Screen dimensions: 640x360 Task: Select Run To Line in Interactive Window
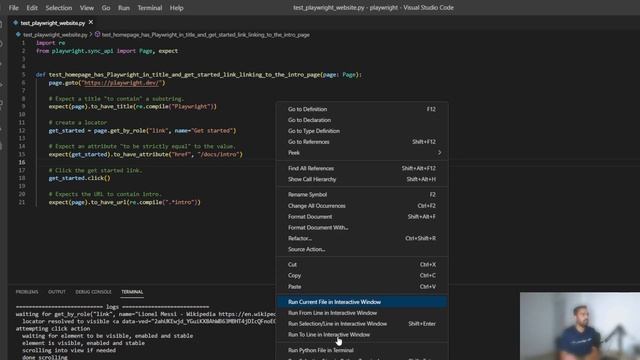click(362, 335)
